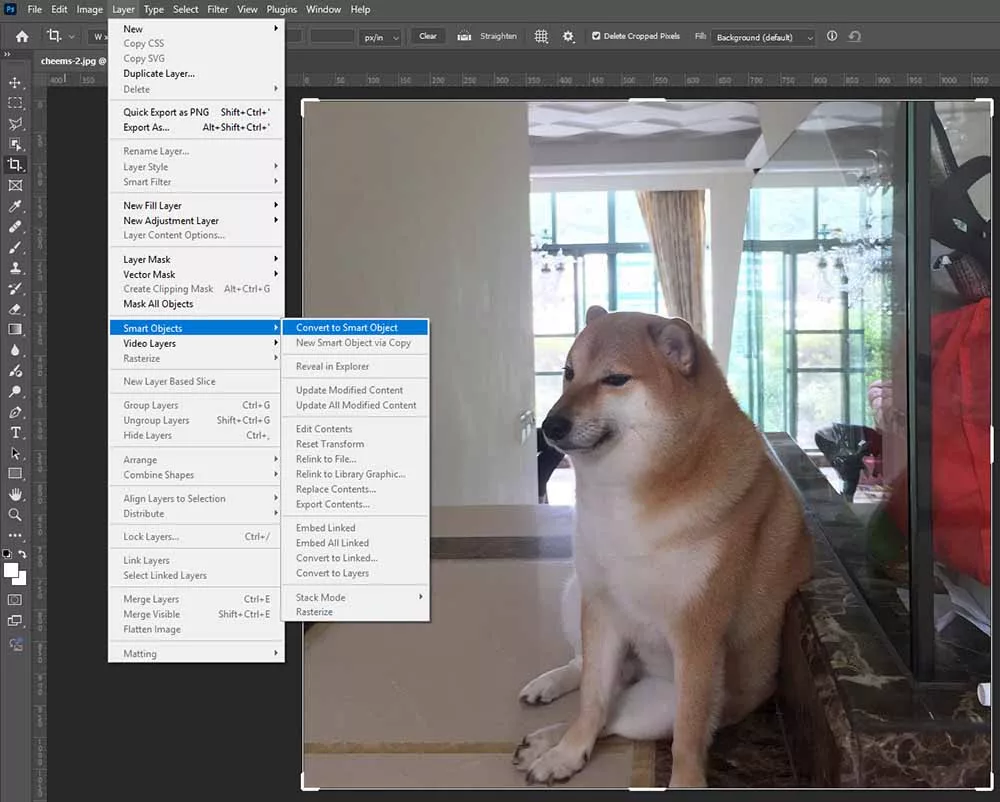The image size is (1000, 802).
Task: Select the Rectangular Marquee tool
Action: [15, 103]
